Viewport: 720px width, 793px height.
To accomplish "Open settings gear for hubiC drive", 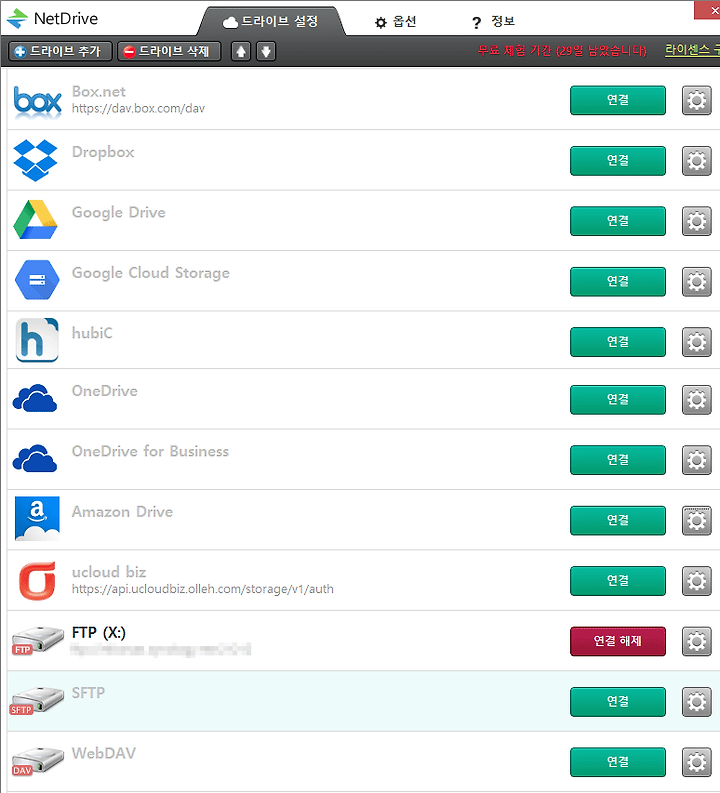I will (696, 342).
